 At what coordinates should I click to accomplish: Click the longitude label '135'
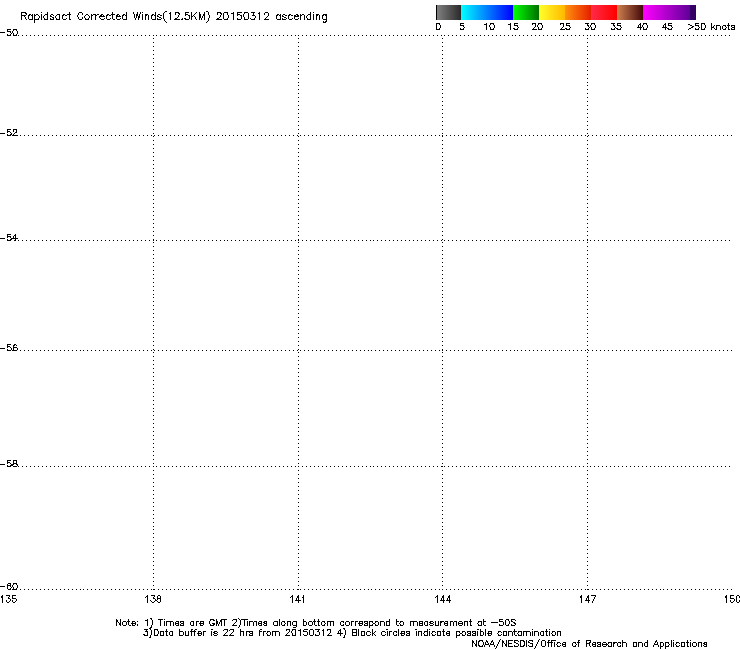tap(9, 599)
